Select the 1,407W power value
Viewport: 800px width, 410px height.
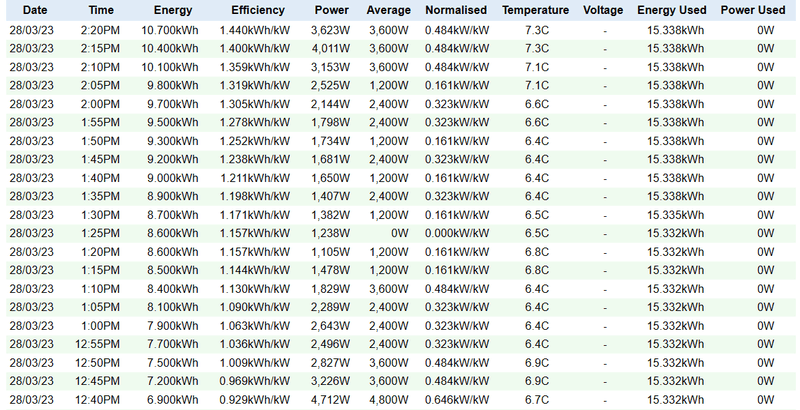(x=330, y=197)
